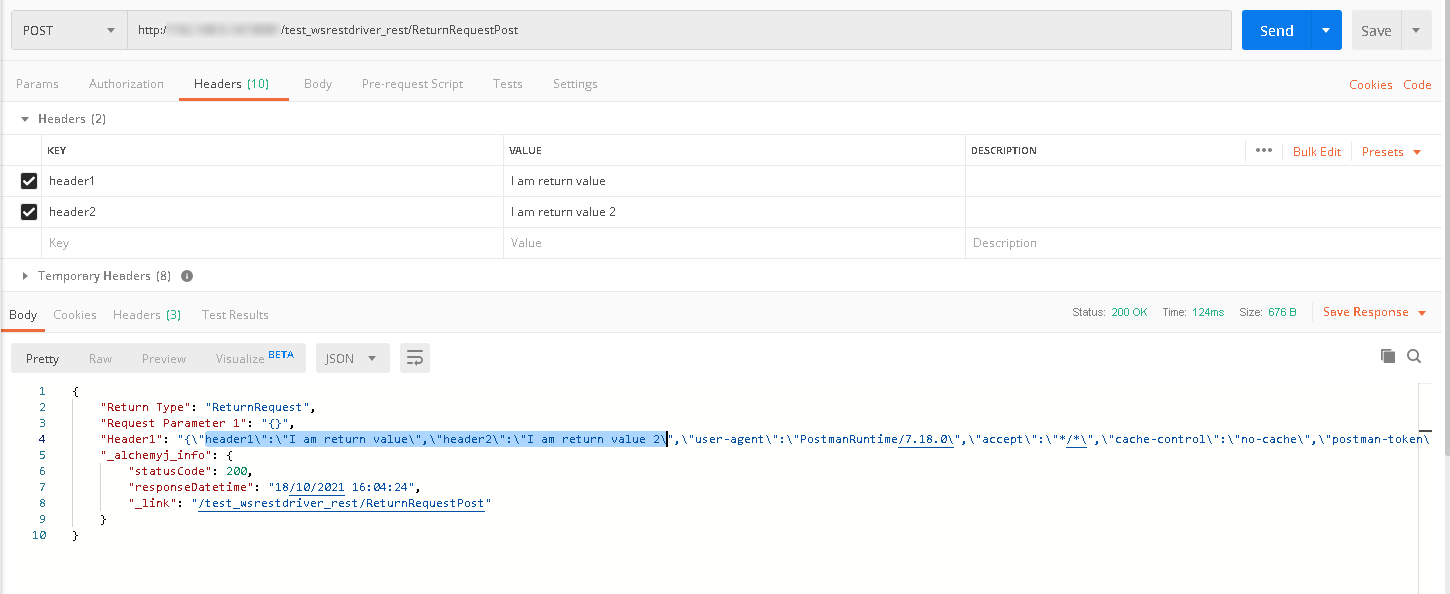Image resolution: width=1450 pixels, height=594 pixels.
Task: Uncheck the header1 checkbox
Action: point(29,181)
